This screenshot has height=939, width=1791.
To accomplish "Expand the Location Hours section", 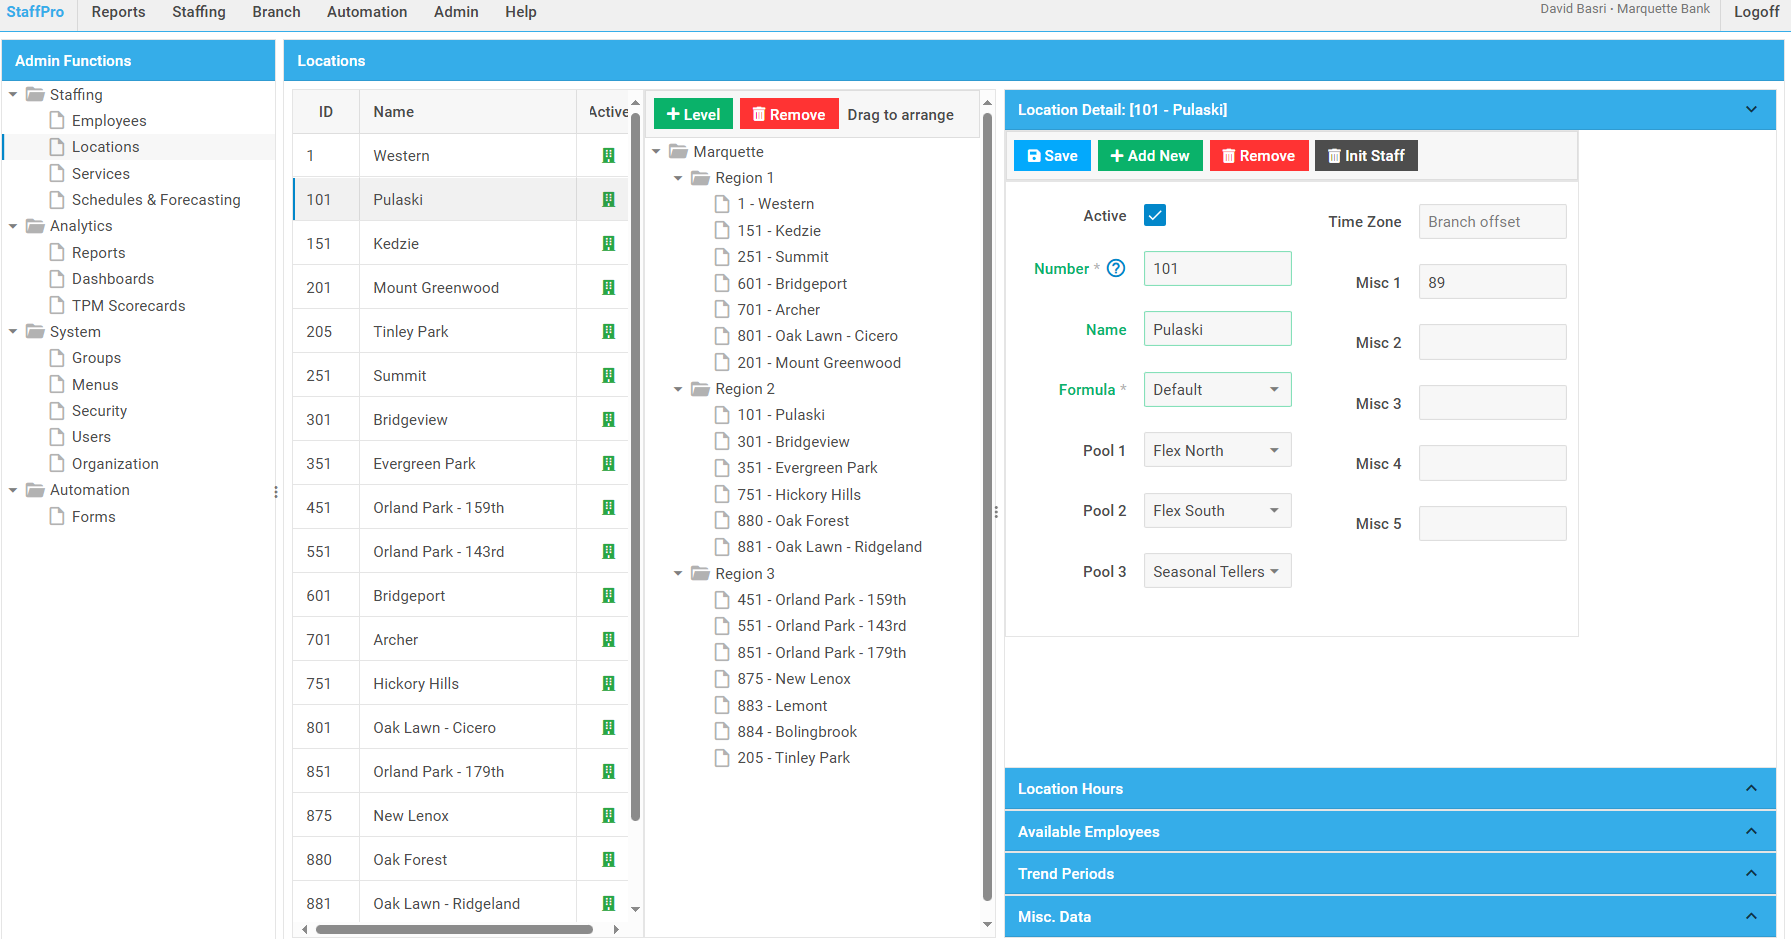I will pyautogui.click(x=1389, y=789).
